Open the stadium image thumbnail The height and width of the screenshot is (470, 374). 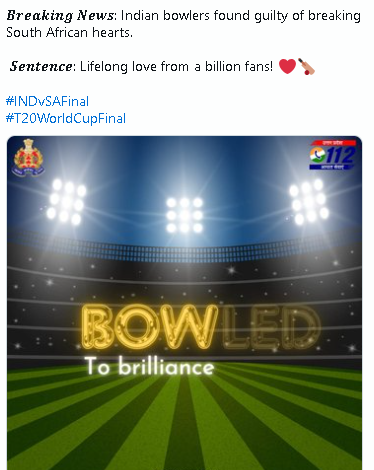pos(184,303)
